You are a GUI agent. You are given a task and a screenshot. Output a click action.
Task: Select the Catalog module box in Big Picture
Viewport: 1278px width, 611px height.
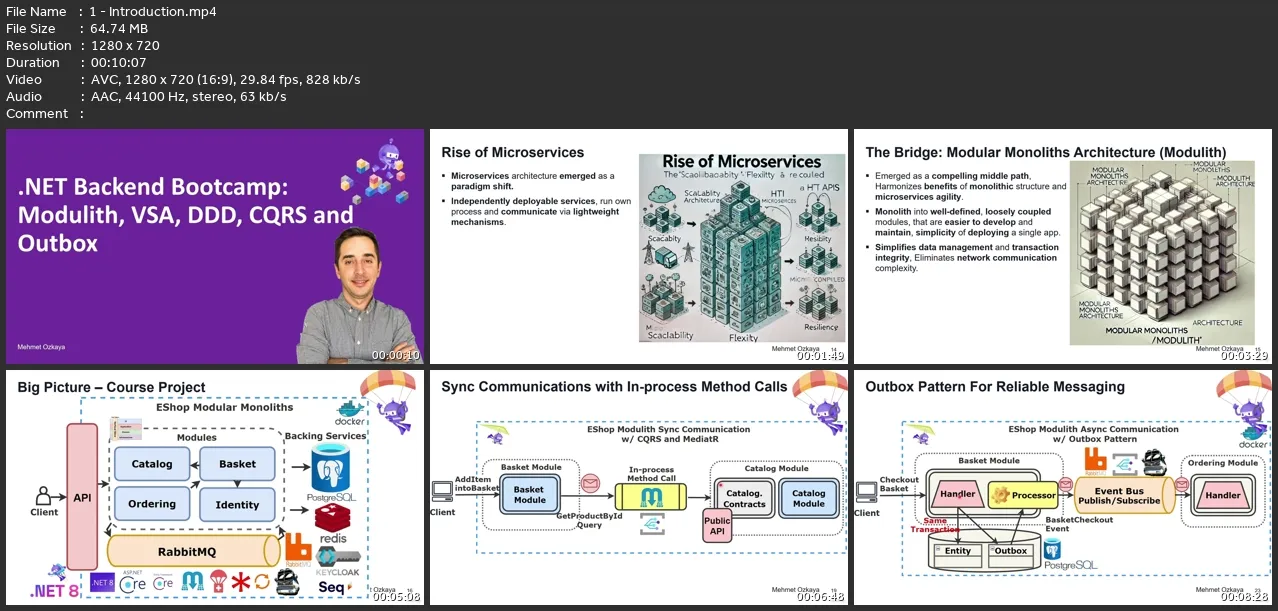tap(152, 464)
